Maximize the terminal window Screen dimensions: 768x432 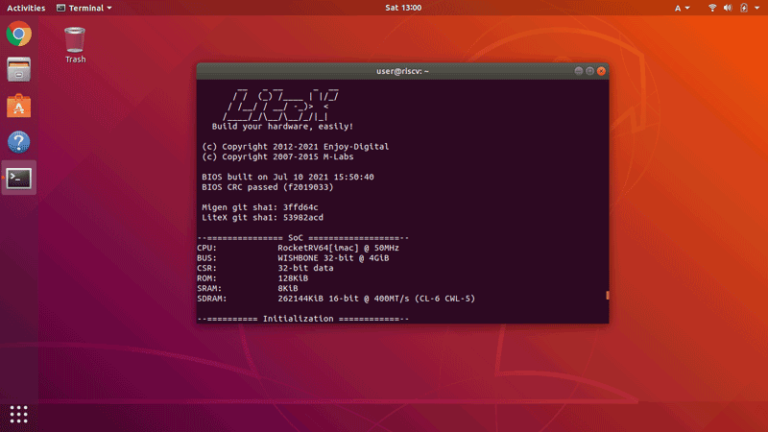(589, 71)
